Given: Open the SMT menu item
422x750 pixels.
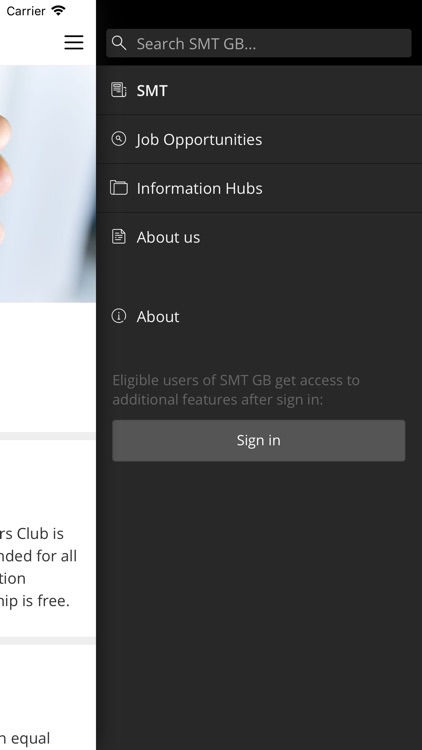Looking at the screenshot, I should pyautogui.click(x=259, y=90).
